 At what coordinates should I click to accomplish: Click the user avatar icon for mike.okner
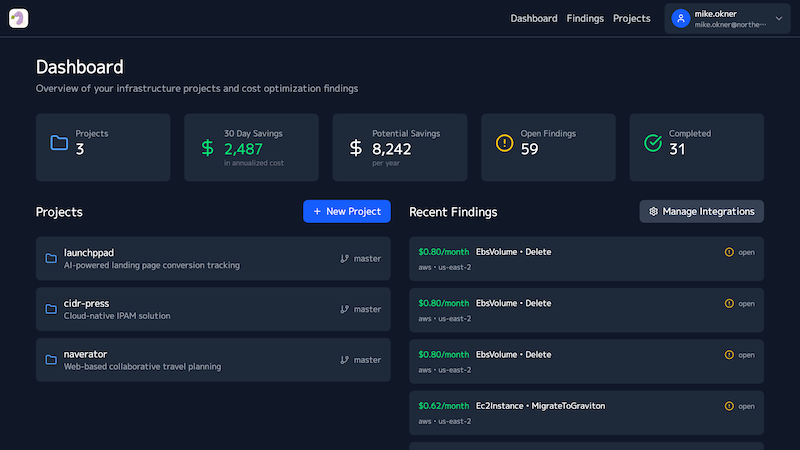(x=681, y=18)
